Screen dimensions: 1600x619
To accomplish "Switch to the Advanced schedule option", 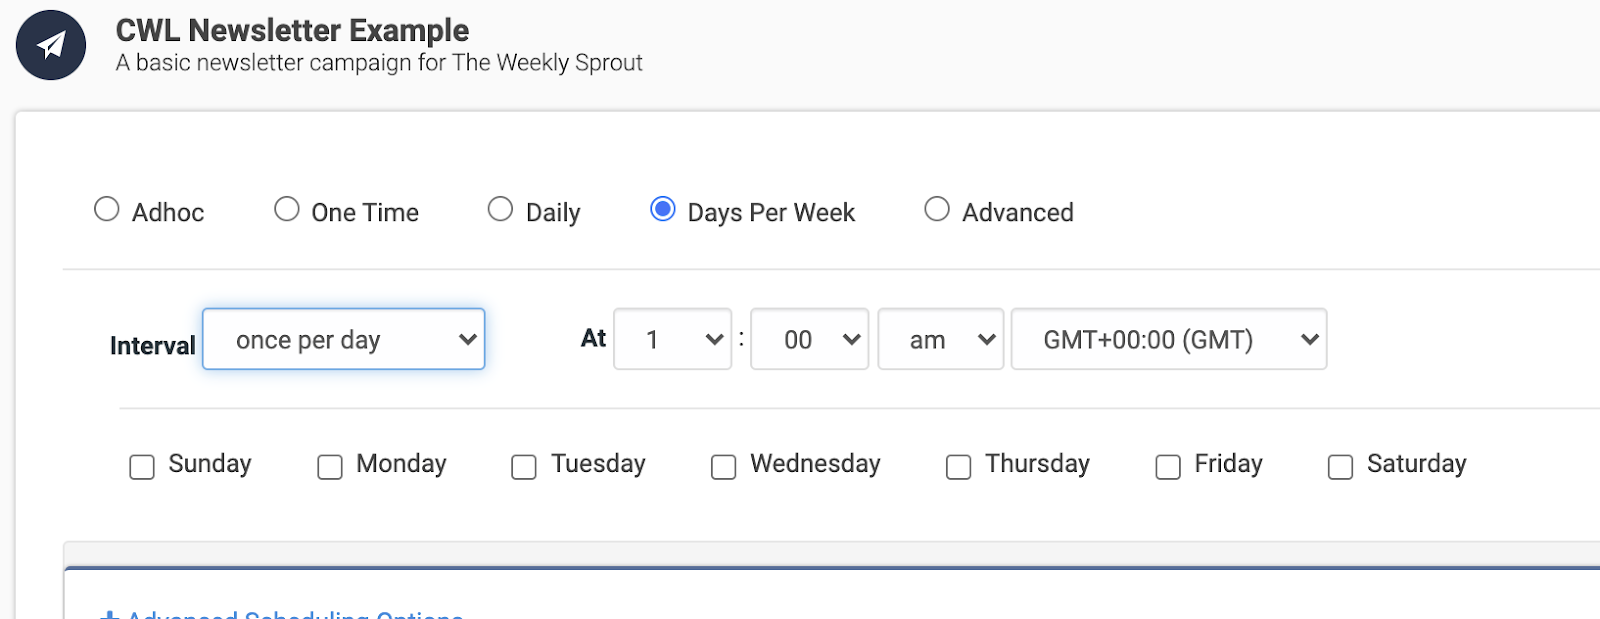I will pyautogui.click(x=937, y=209).
